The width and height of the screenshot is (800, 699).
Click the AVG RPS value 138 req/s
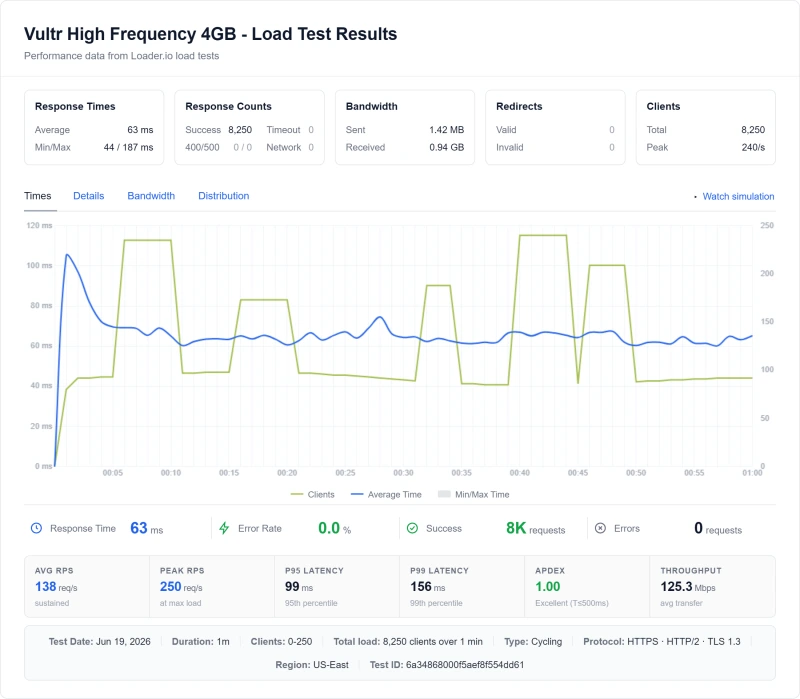56,587
